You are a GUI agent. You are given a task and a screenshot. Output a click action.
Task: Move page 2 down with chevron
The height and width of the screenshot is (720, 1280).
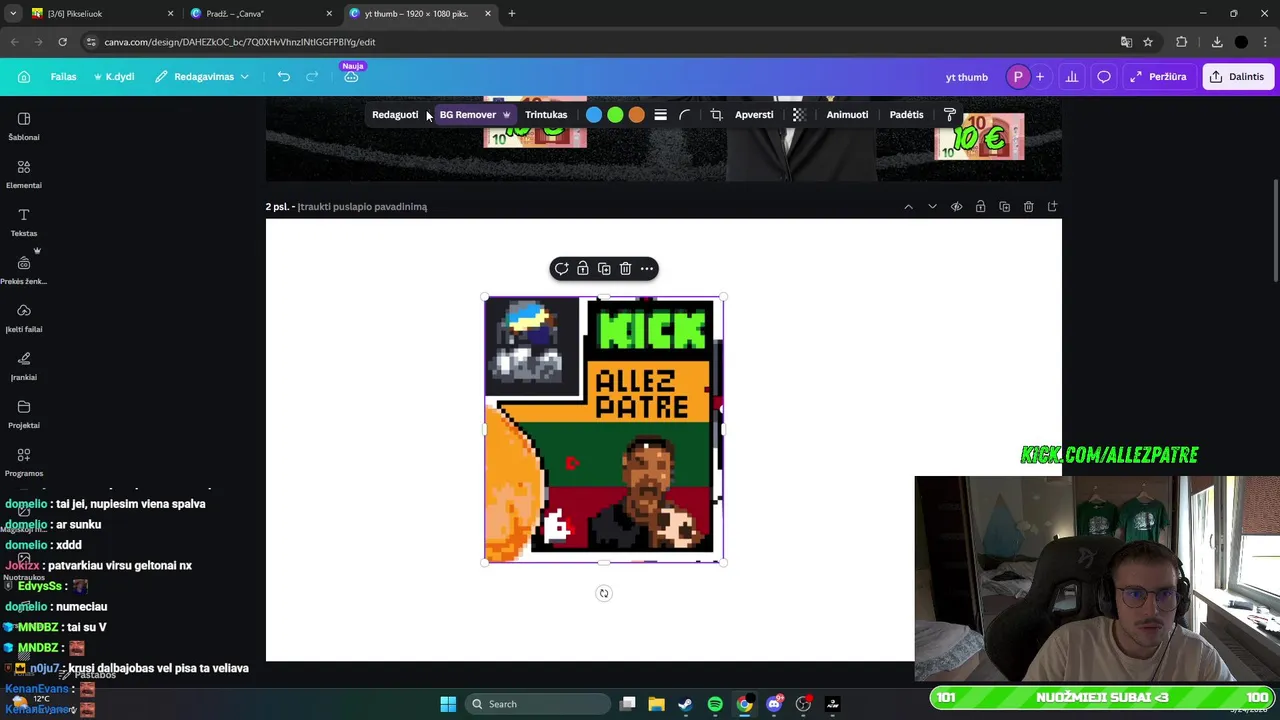[932, 207]
